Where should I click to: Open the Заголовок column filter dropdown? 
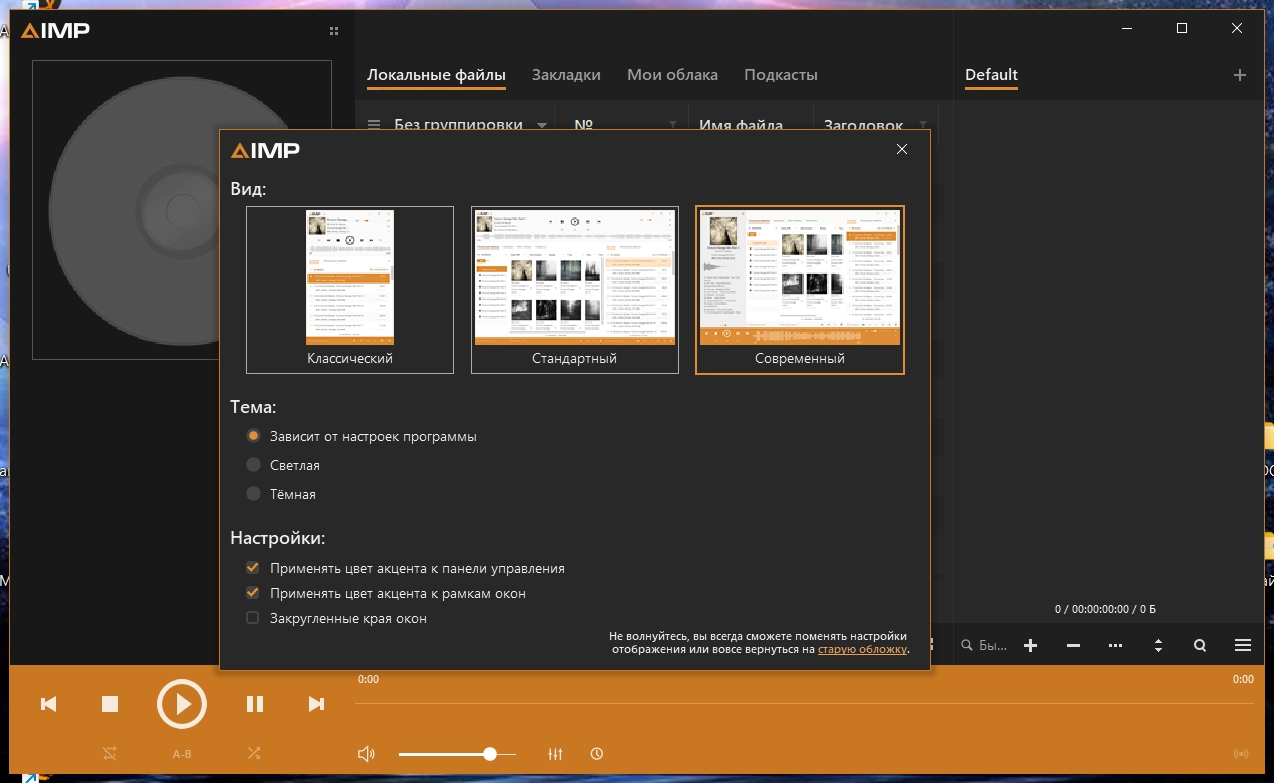point(921,125)
